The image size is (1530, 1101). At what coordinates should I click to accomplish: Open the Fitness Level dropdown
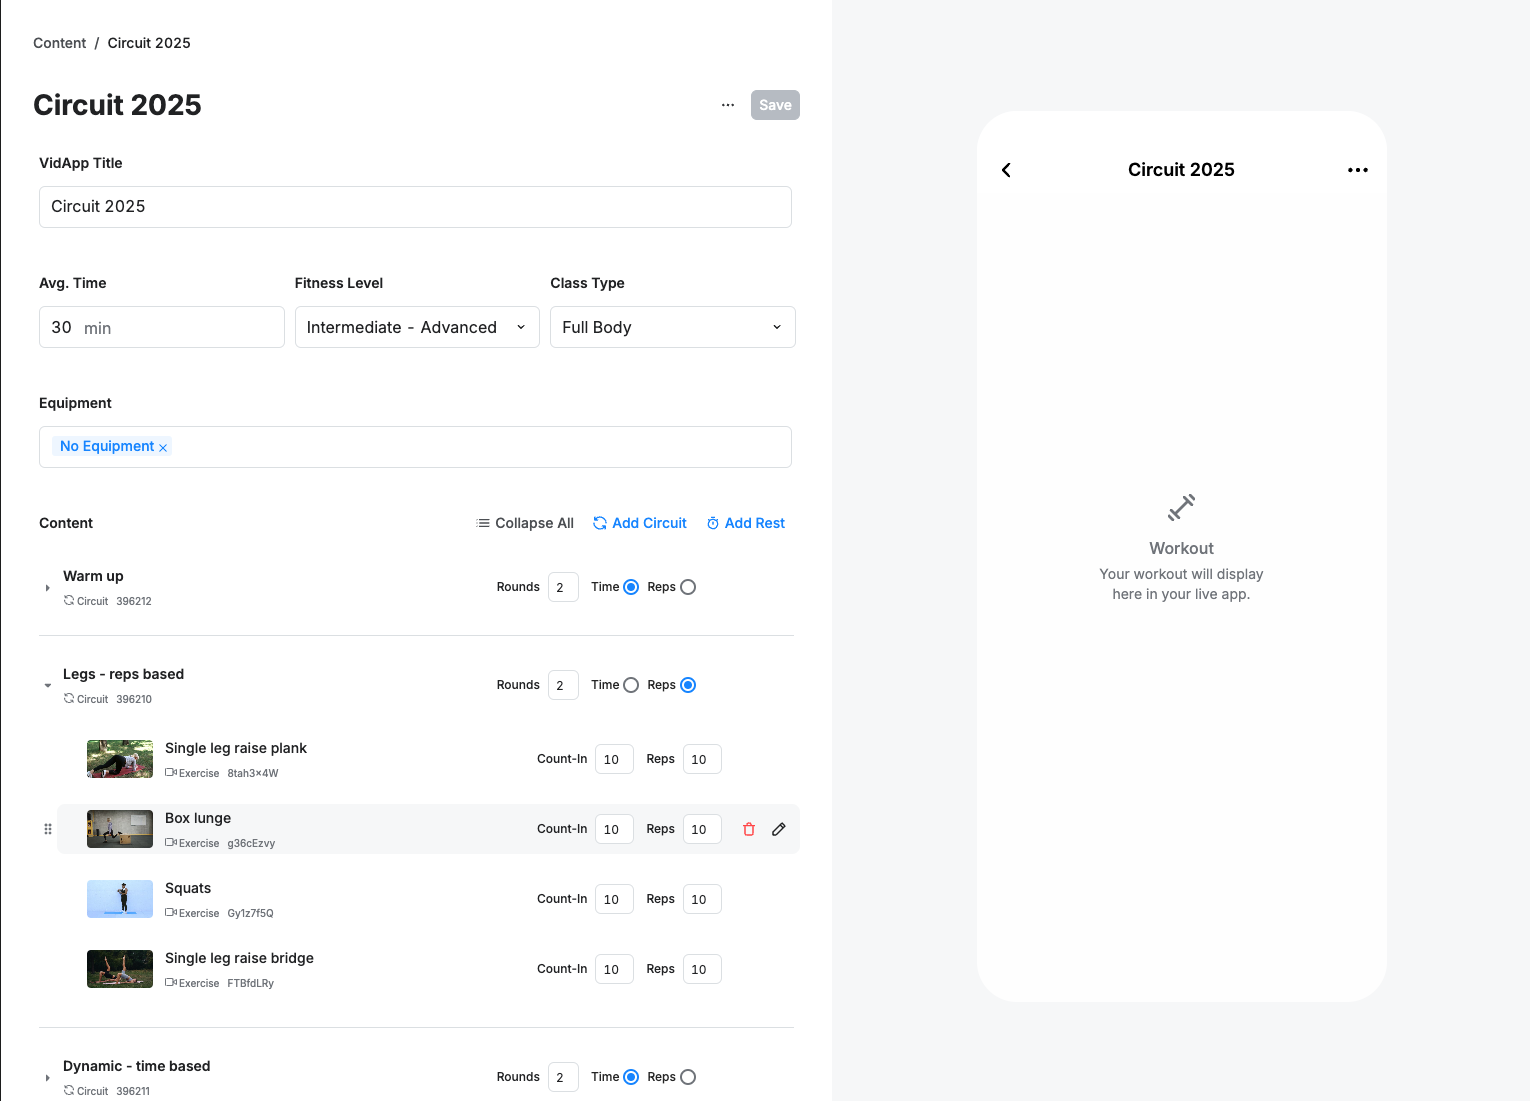point(417,327)
